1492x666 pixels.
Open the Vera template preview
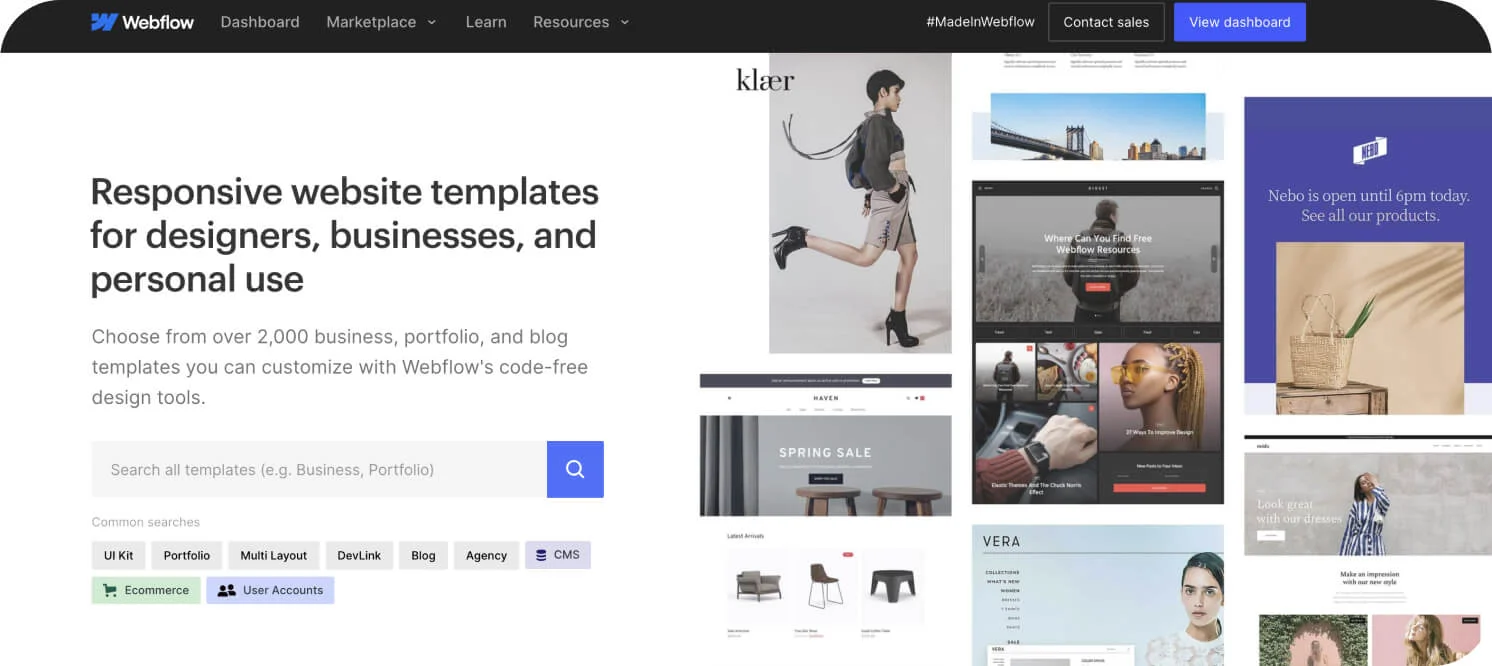pos(1098,595)
